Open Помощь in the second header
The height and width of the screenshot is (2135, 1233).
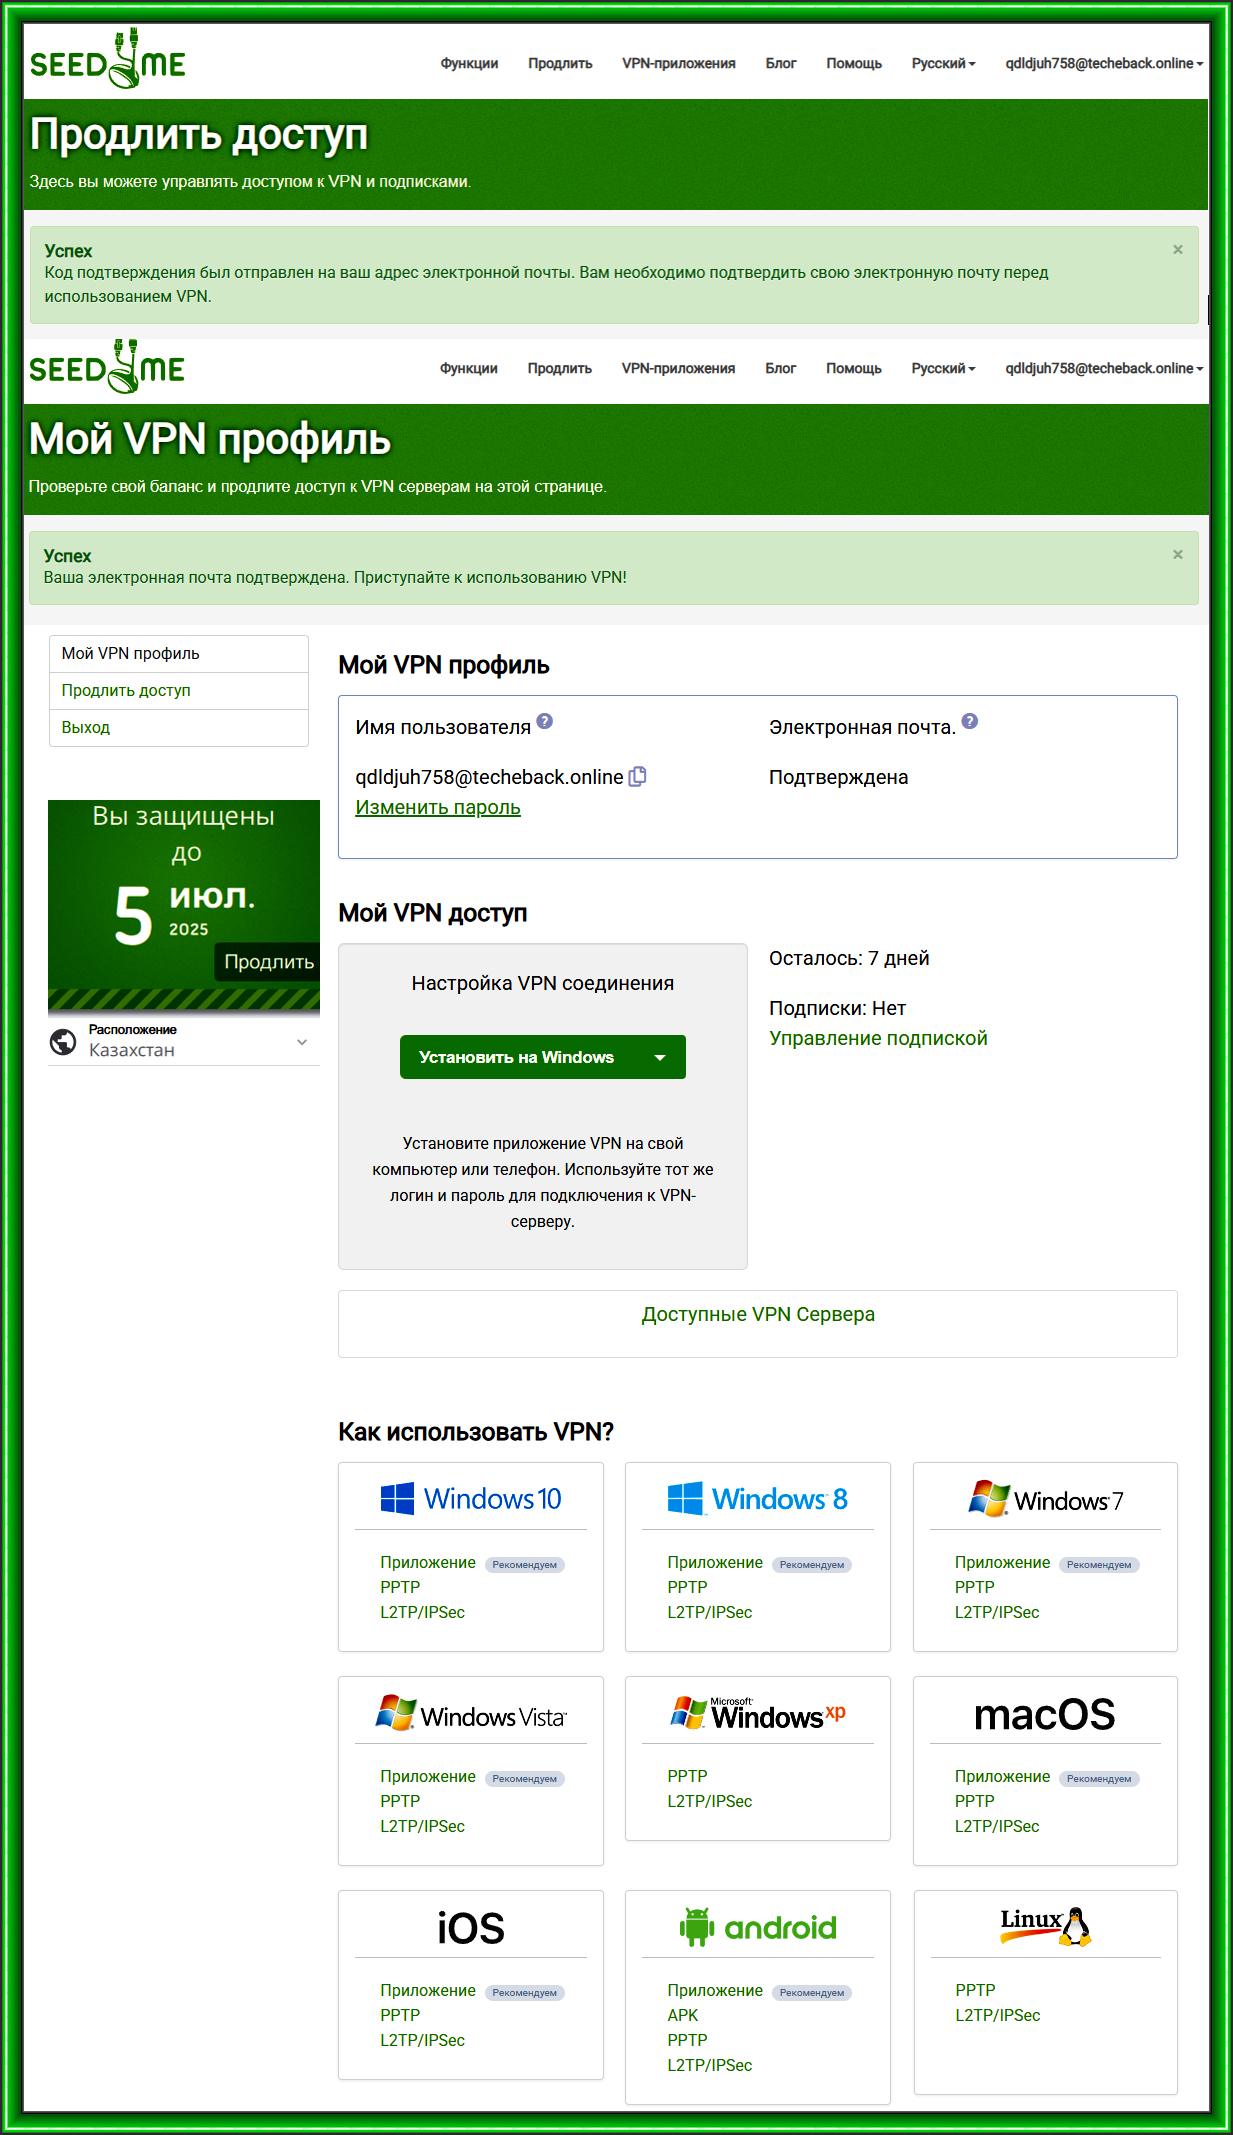[854, 368]
